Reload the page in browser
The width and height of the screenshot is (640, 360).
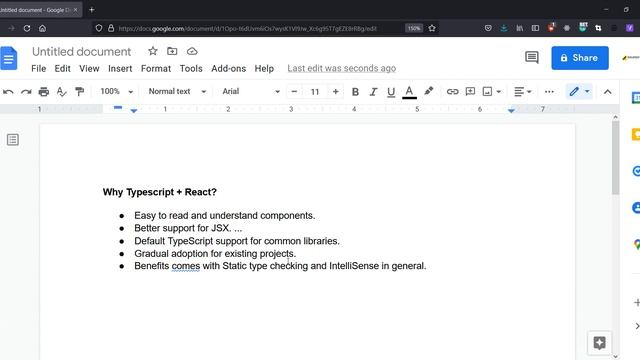click(x=27, y=28)
